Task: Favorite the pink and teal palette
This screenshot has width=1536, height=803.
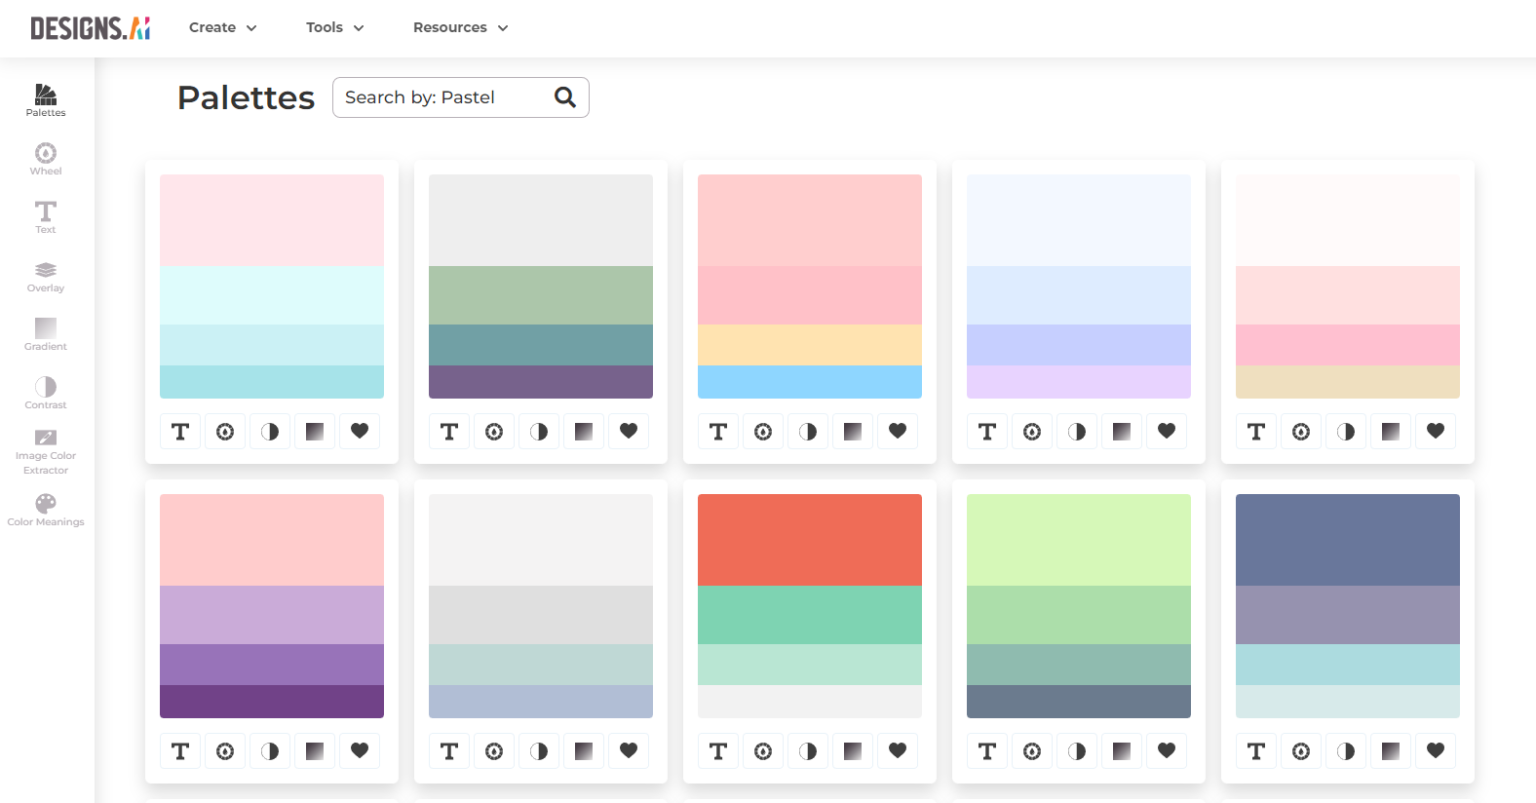Action: tap(359, 431)
